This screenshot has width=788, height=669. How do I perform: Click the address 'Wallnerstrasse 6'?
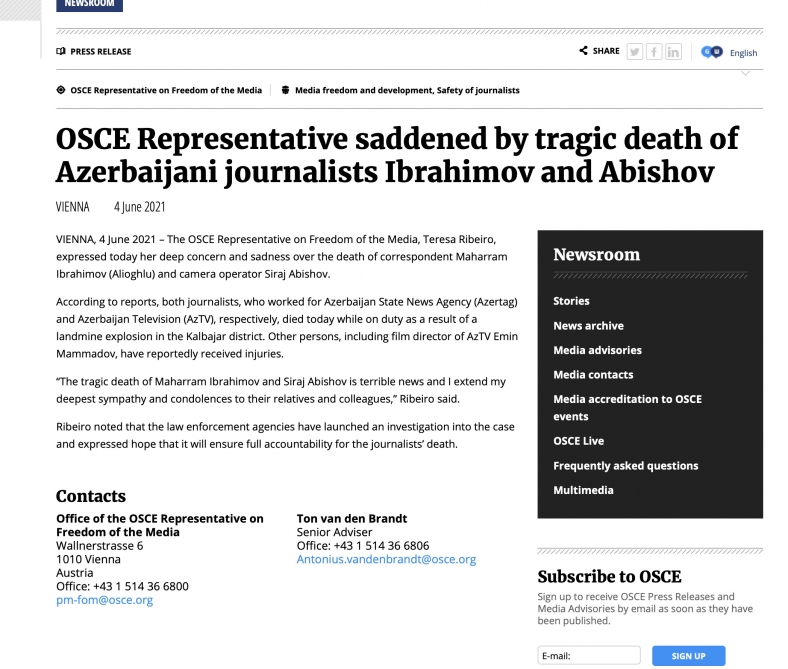[x=100, y=546]
